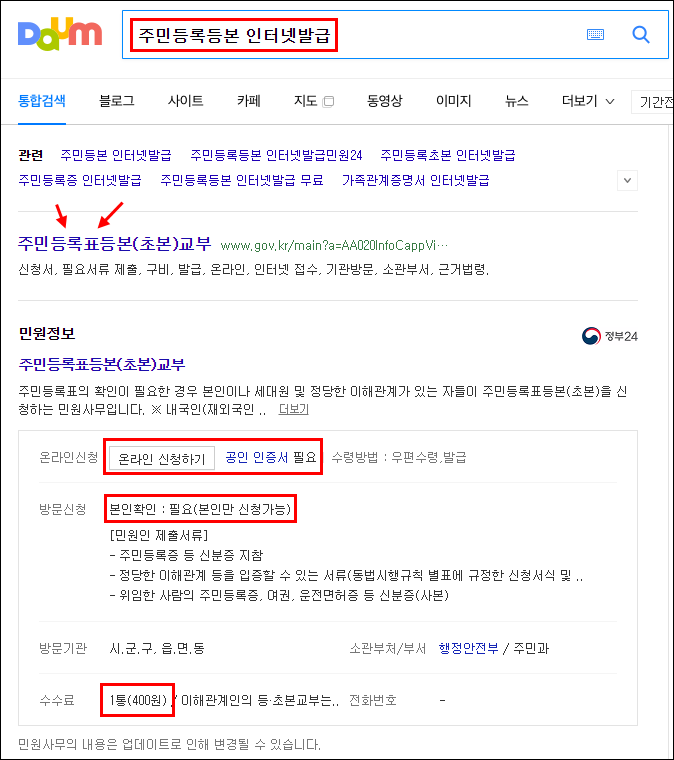This screenshot has width=674, height=760.
Task: Click the www.gov.kr result URL
Action: (x=334, y=246)
